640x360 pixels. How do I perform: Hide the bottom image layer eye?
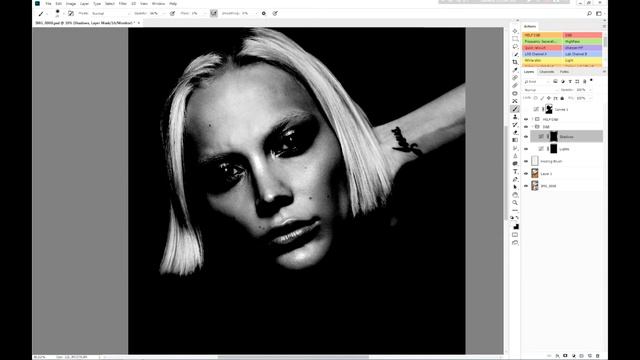pos(526,186)
